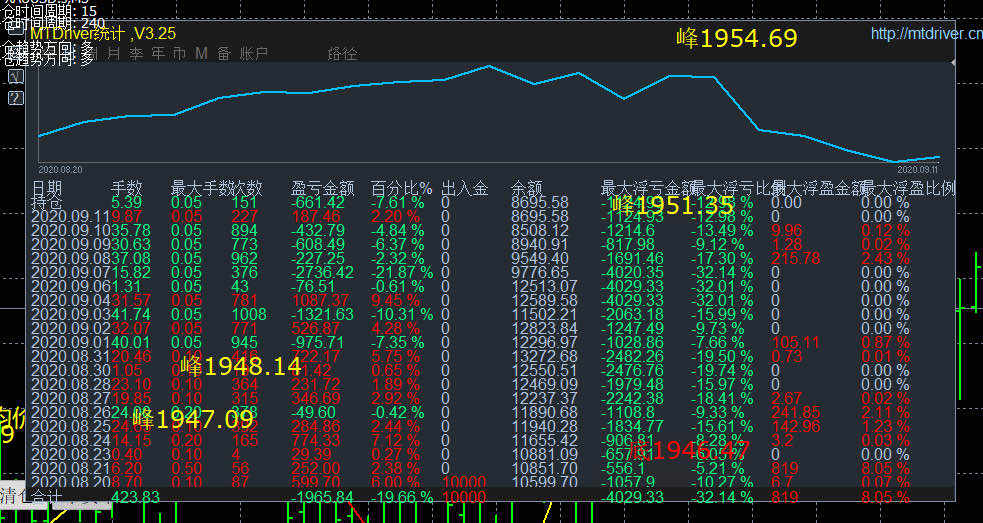
Task: Switch to the 季 (quarter) tab
Action: click(136, 53)
